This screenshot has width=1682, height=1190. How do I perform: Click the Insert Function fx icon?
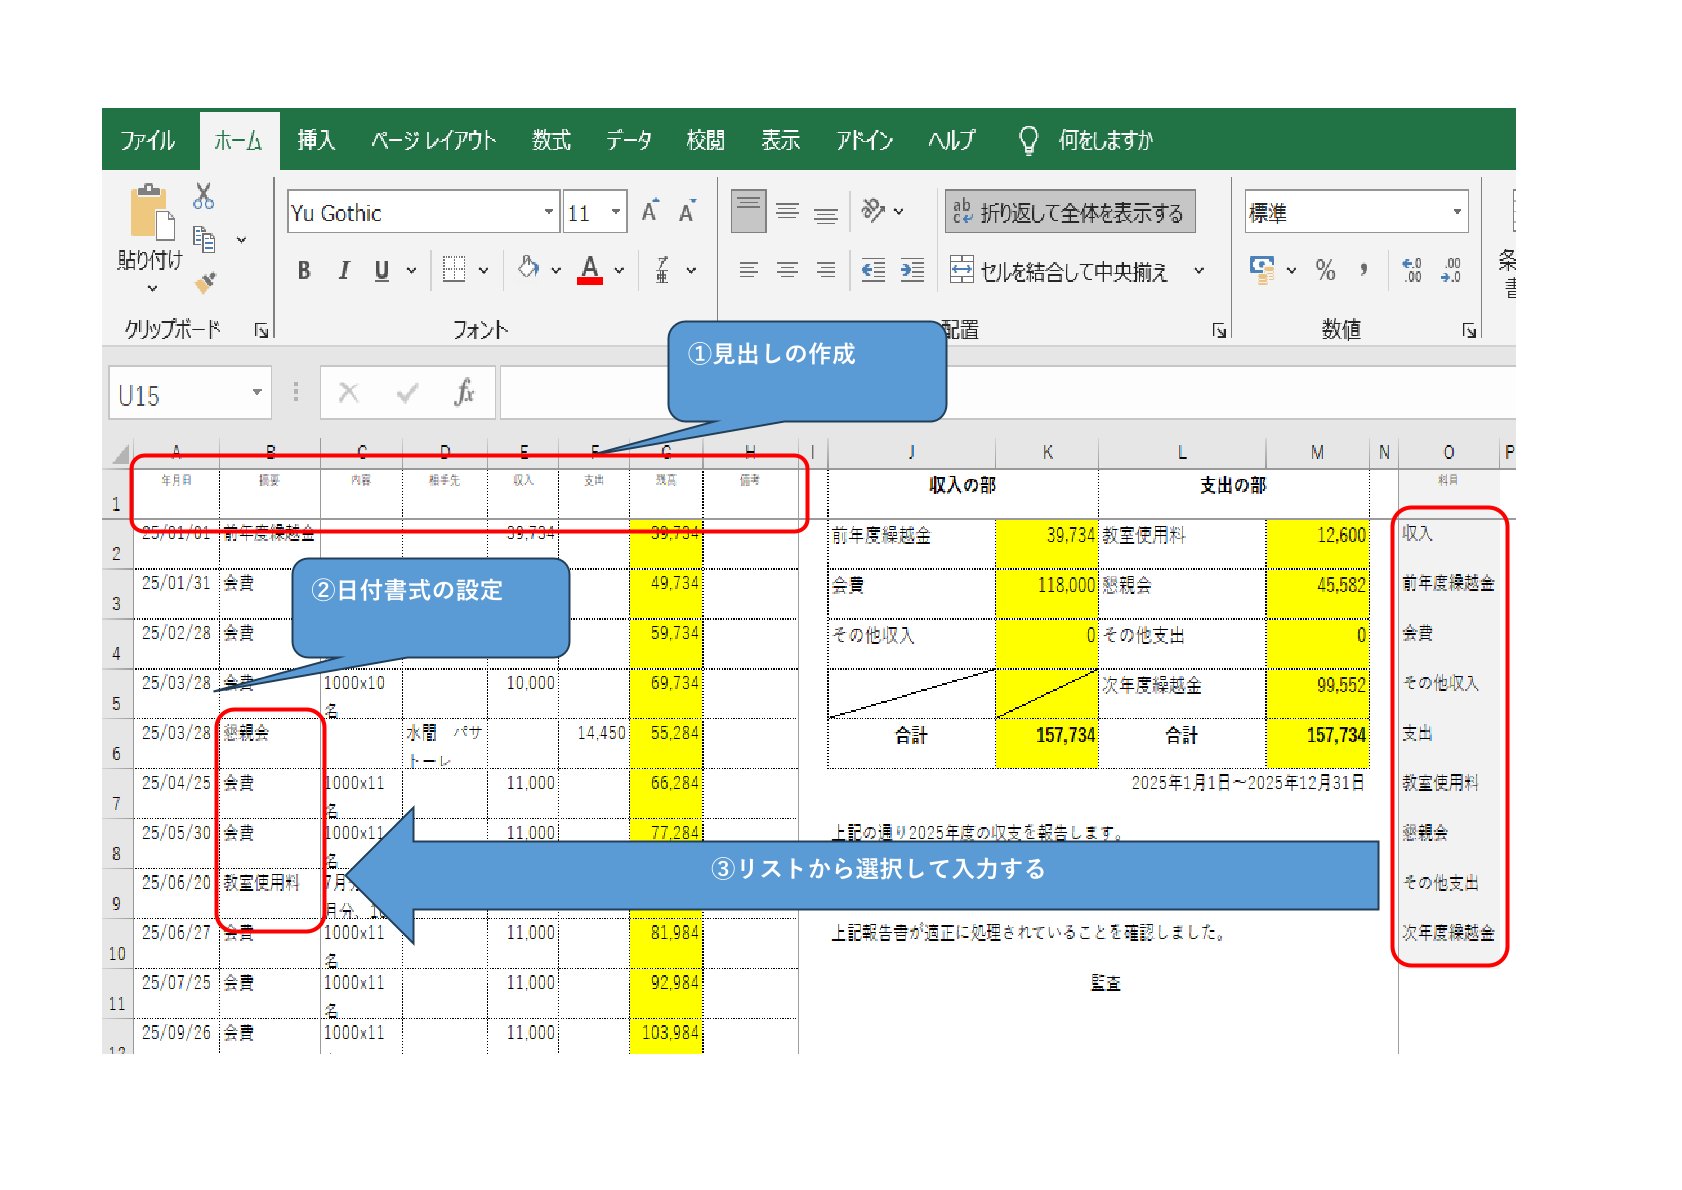pos(463,393)
